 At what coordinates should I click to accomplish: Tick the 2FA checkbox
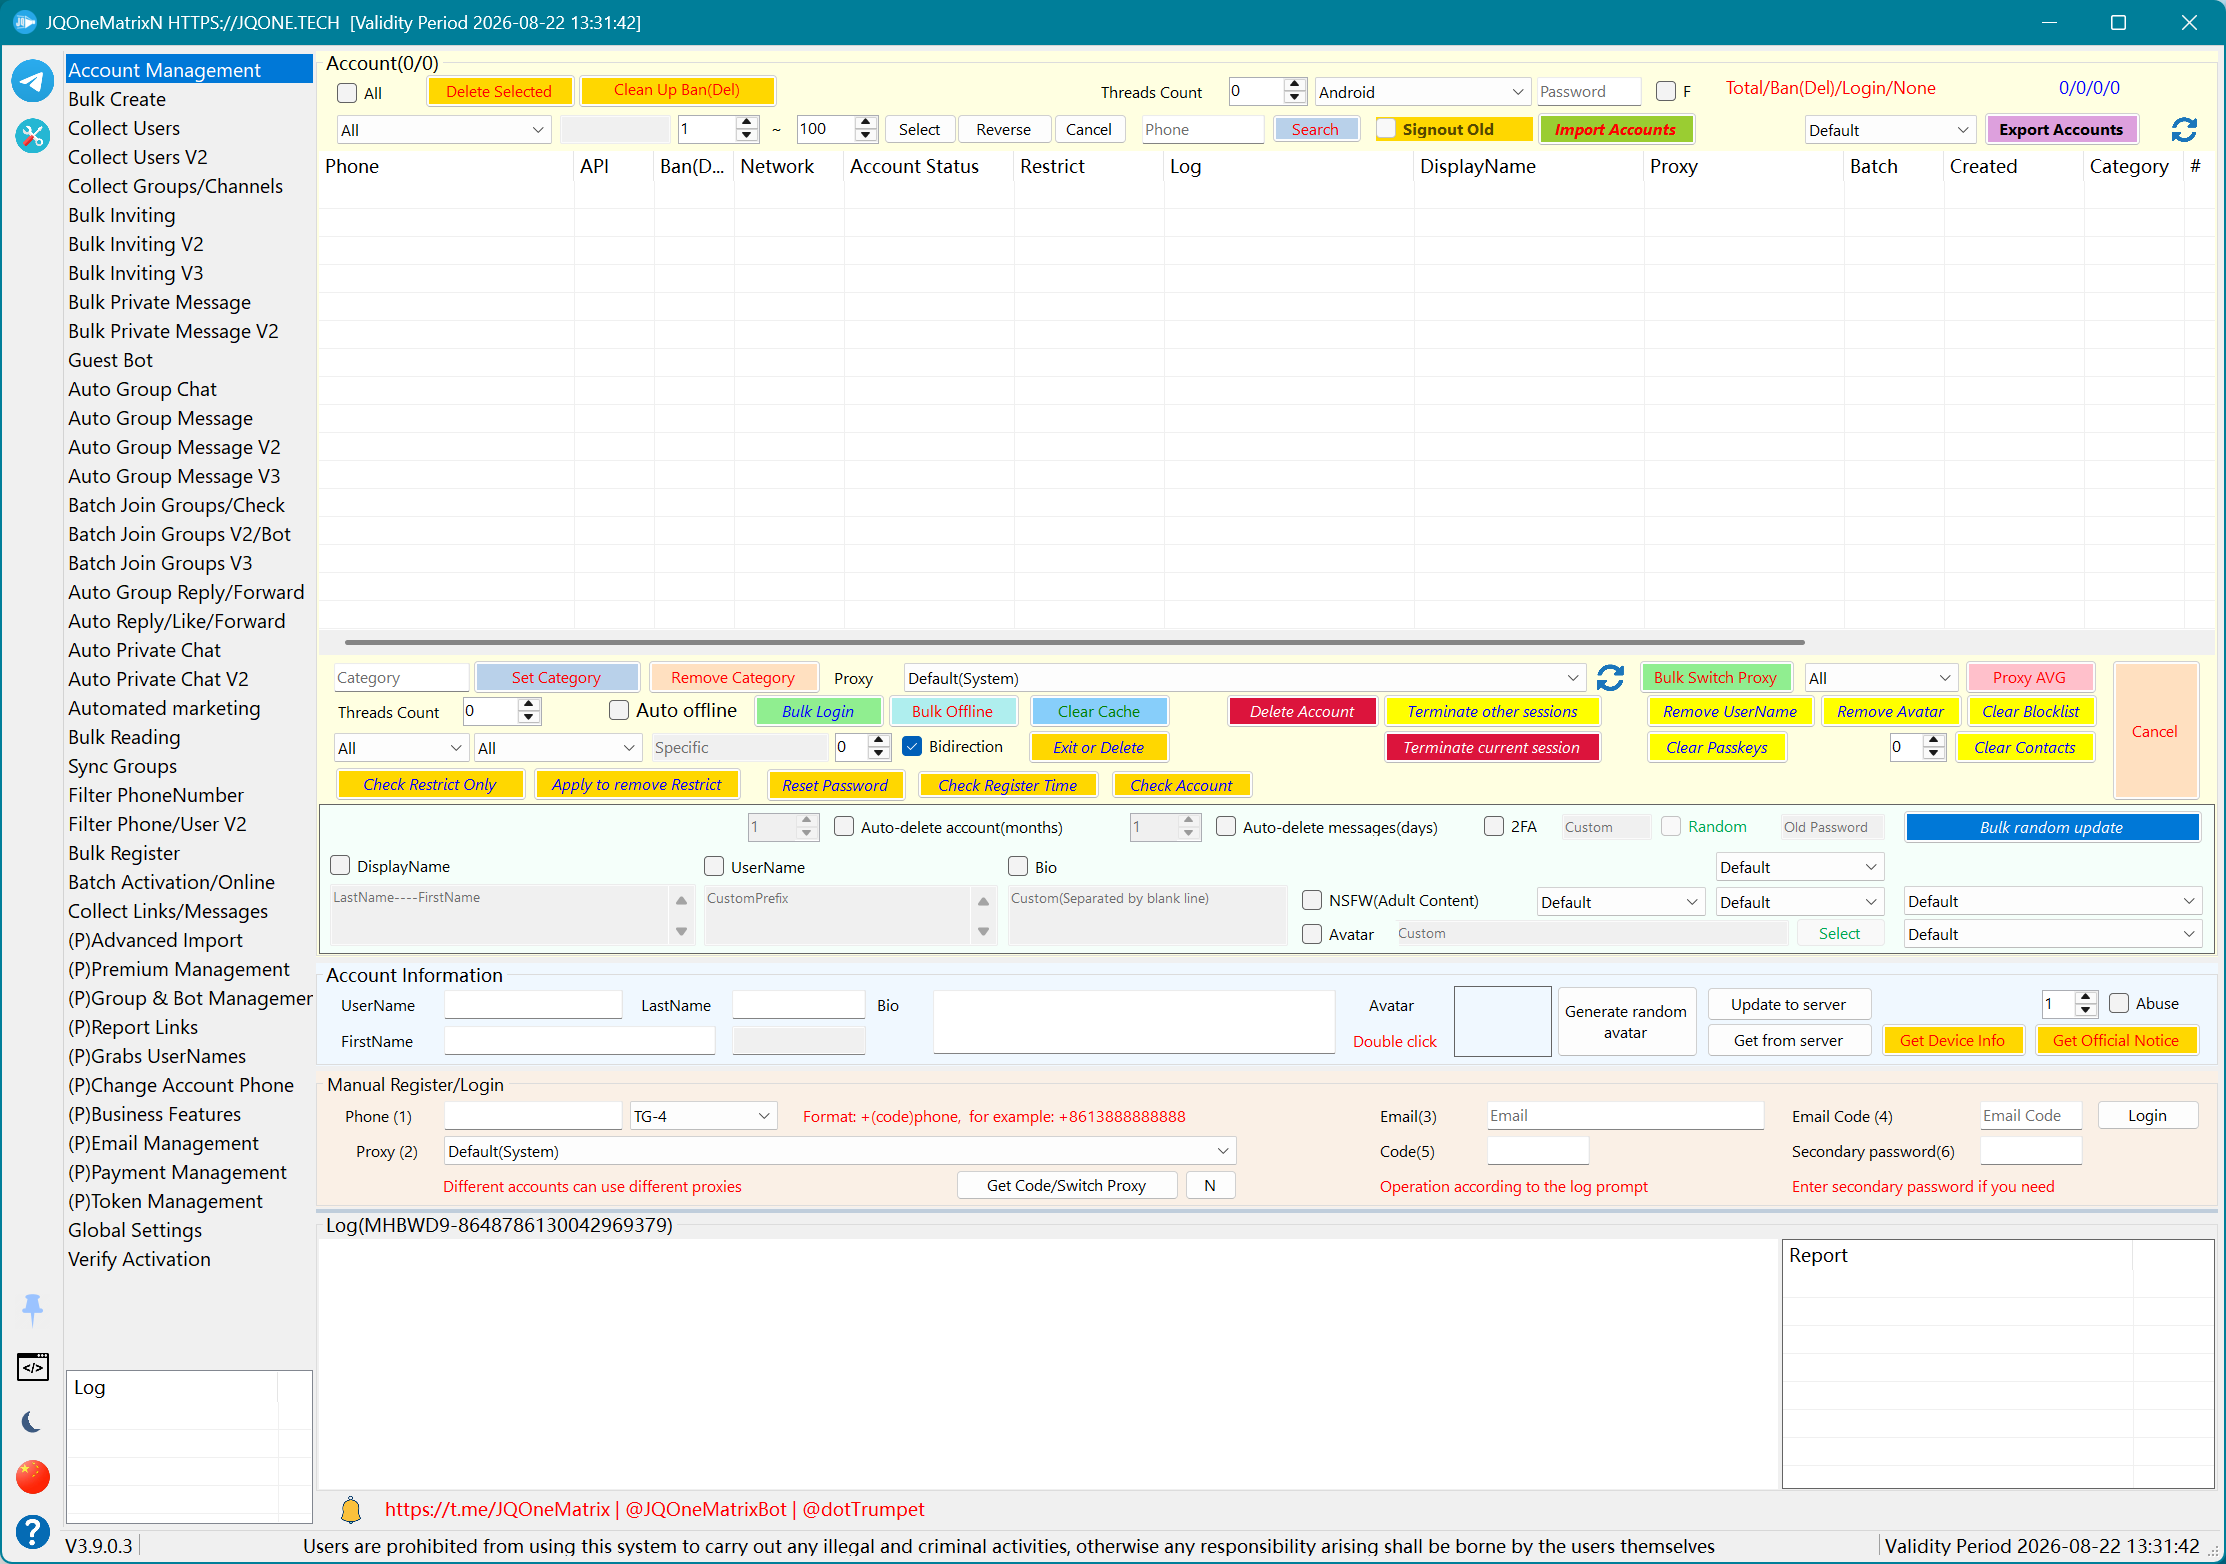[x=1494, y=826]
